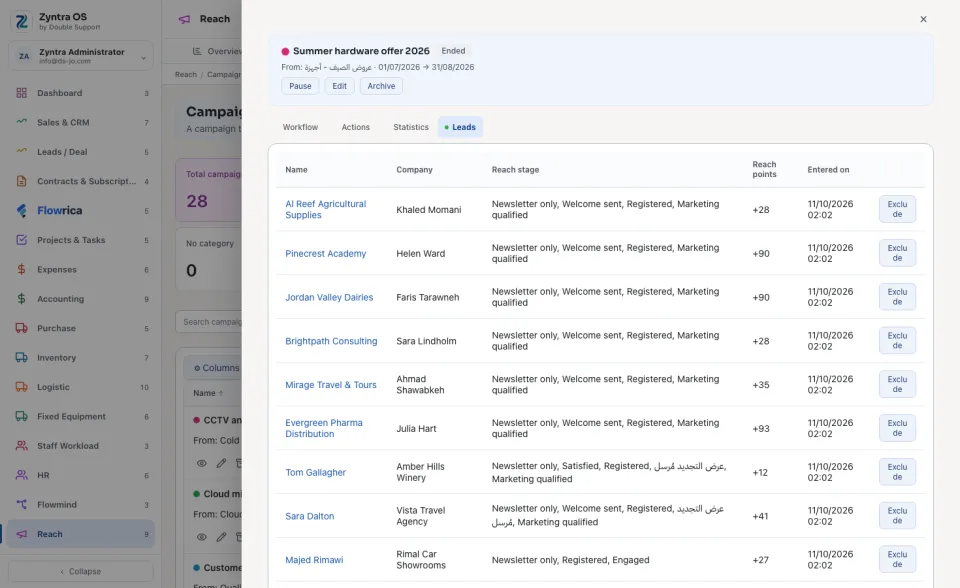
Task: Click the Pause campaign button
Action: coord(300,86)
